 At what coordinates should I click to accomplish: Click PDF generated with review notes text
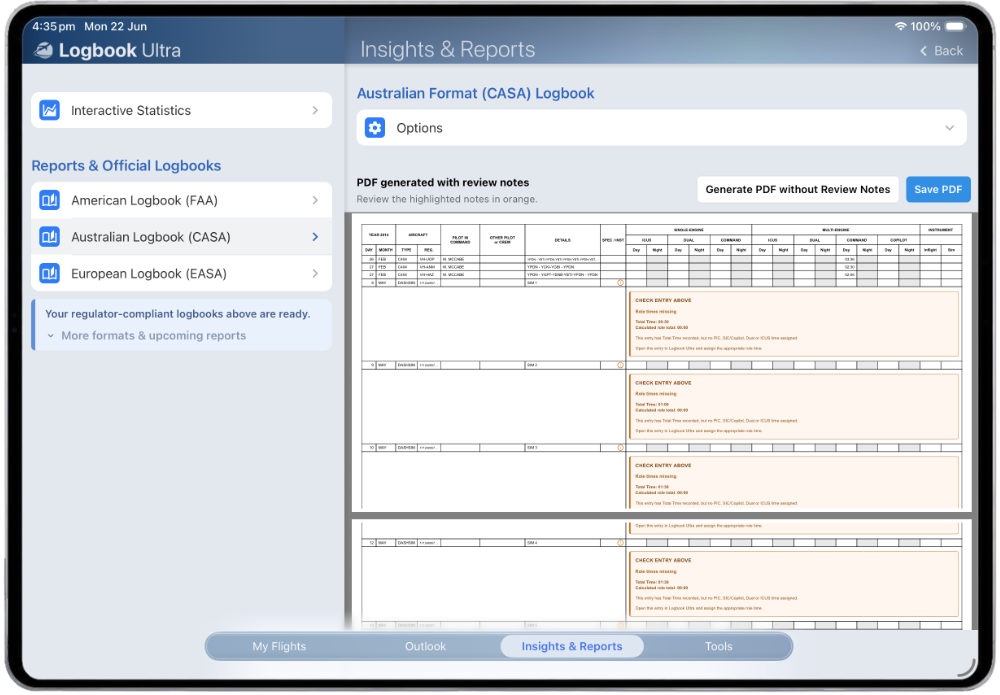[443, 182]
